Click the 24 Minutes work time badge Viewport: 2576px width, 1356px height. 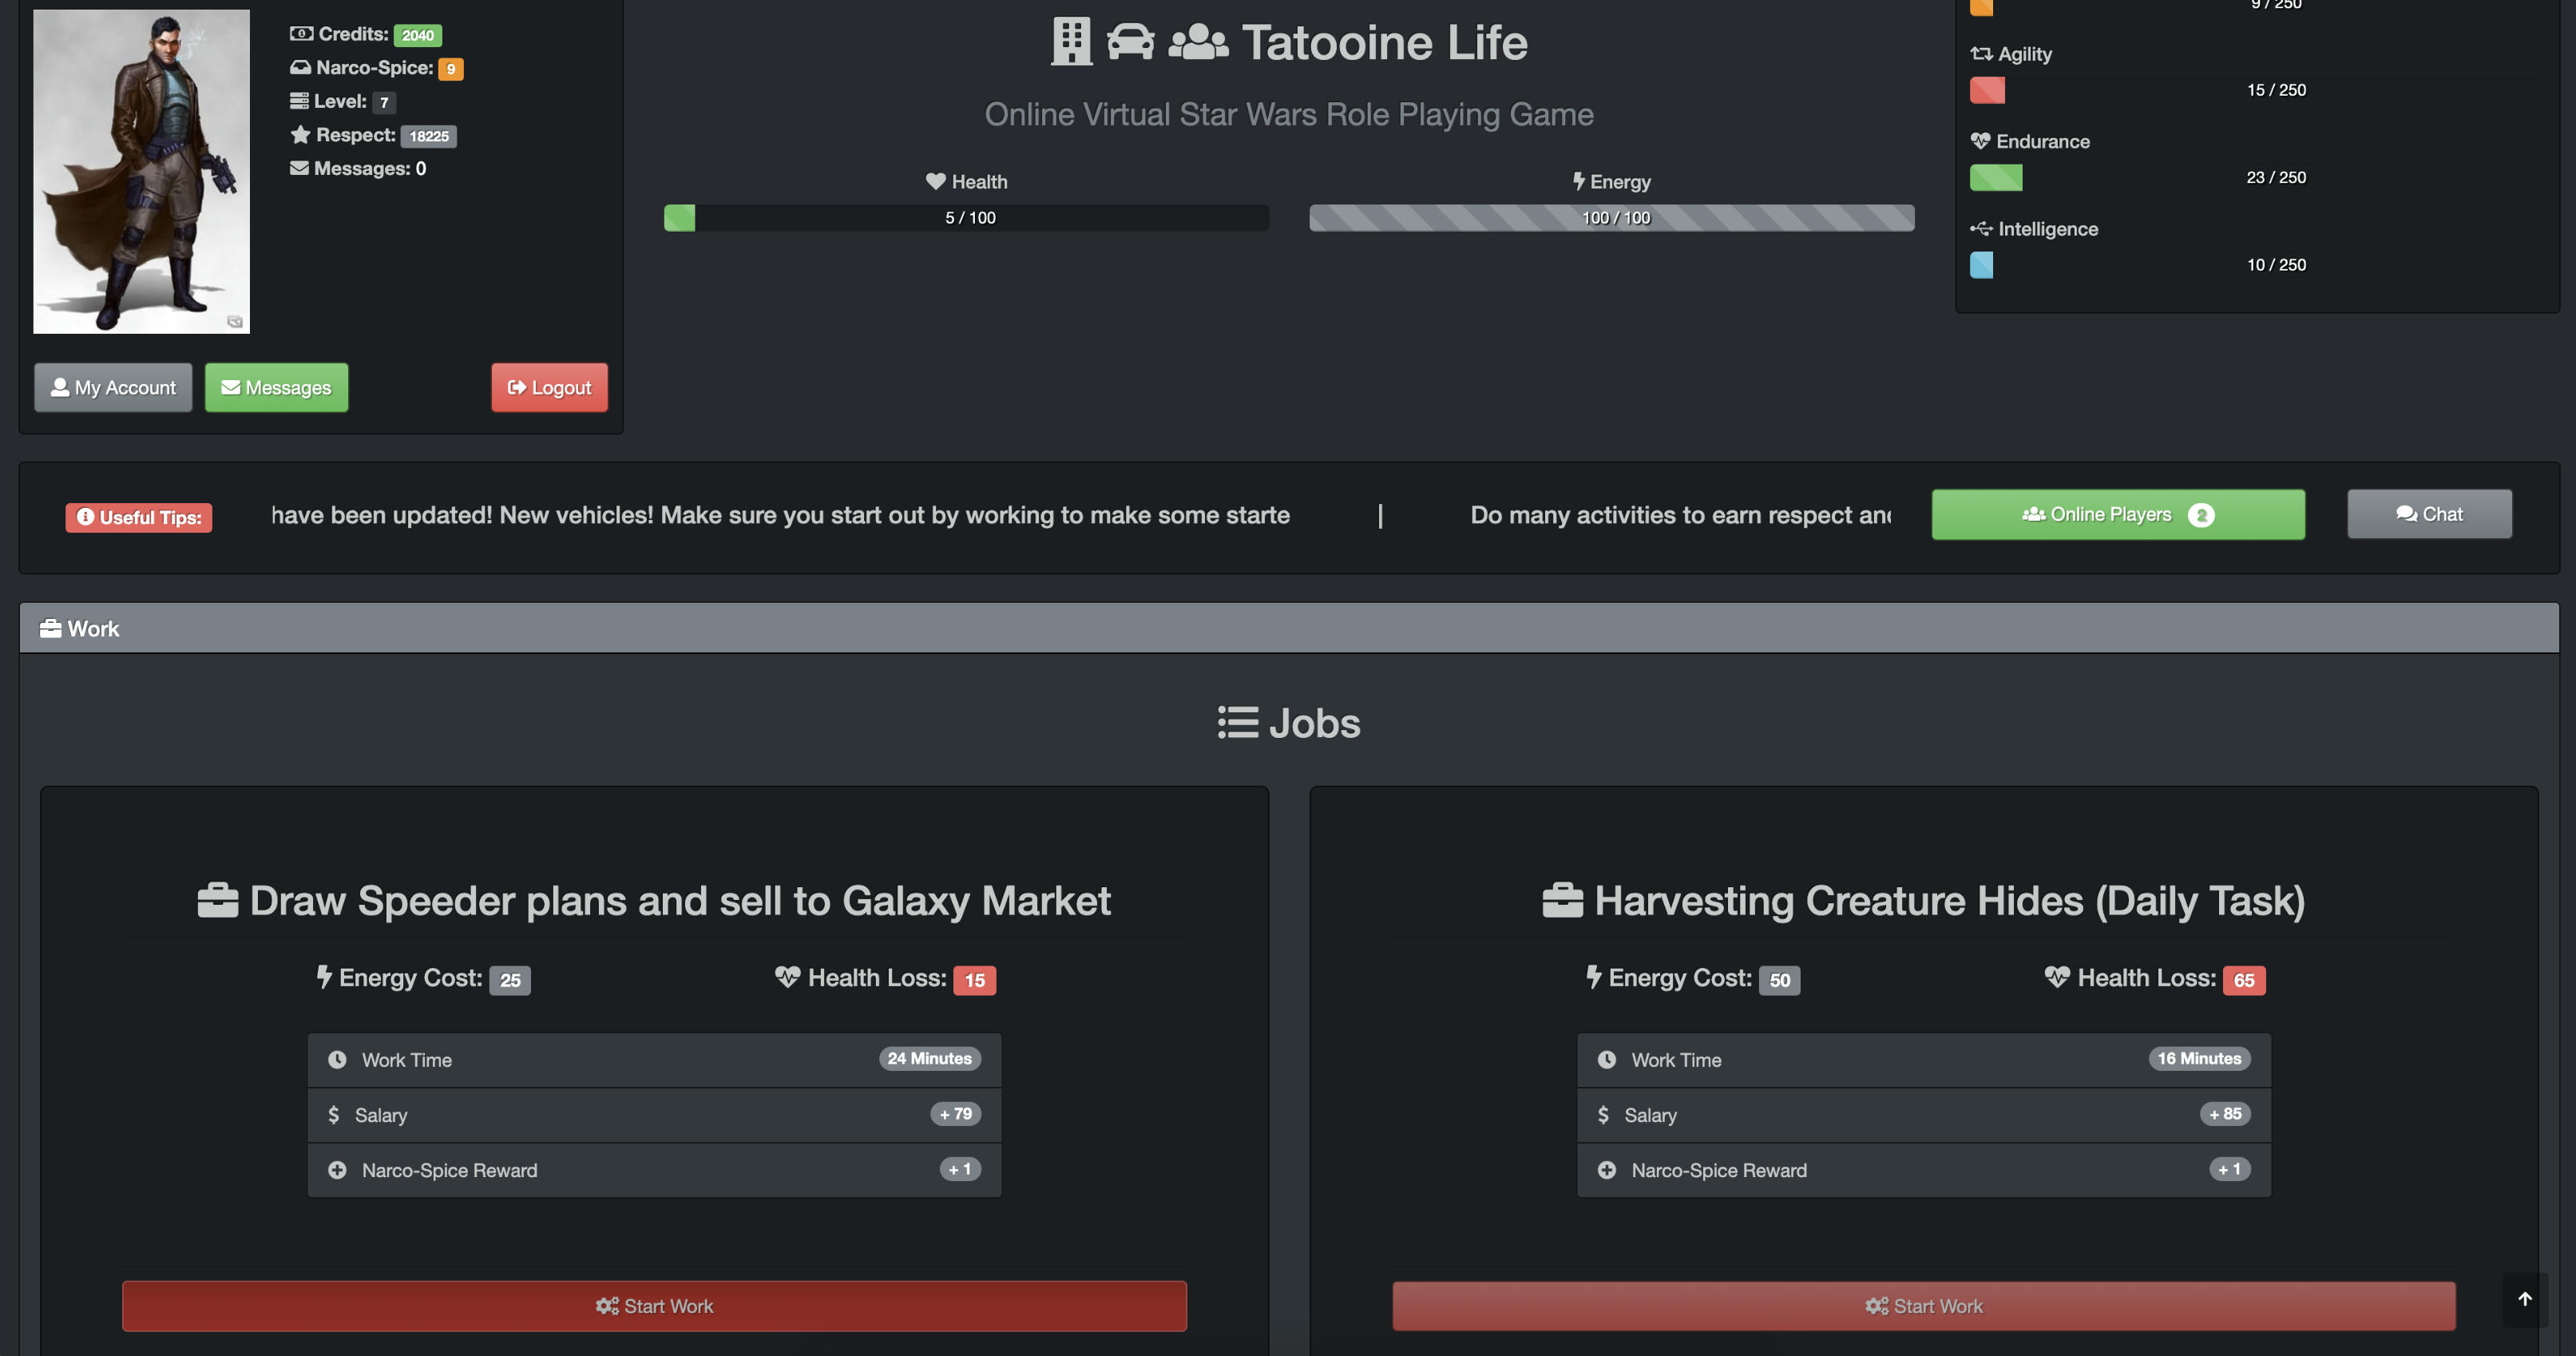pyautogui.click(x=930, y=1059)
